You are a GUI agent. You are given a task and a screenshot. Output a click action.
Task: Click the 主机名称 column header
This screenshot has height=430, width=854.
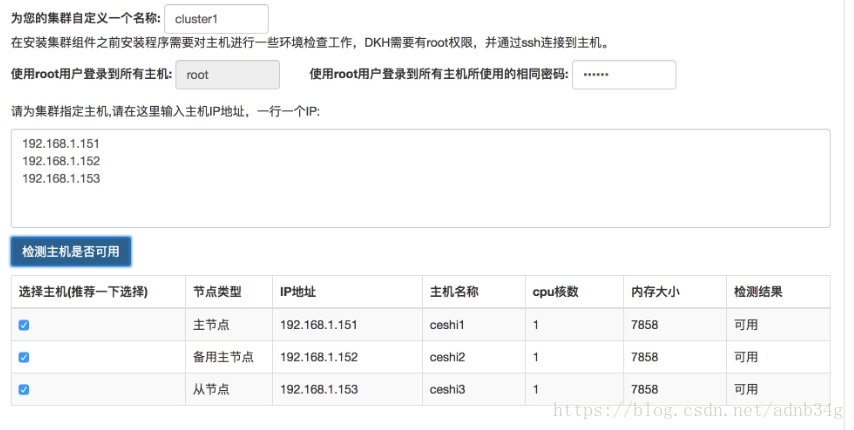point(454,292)
